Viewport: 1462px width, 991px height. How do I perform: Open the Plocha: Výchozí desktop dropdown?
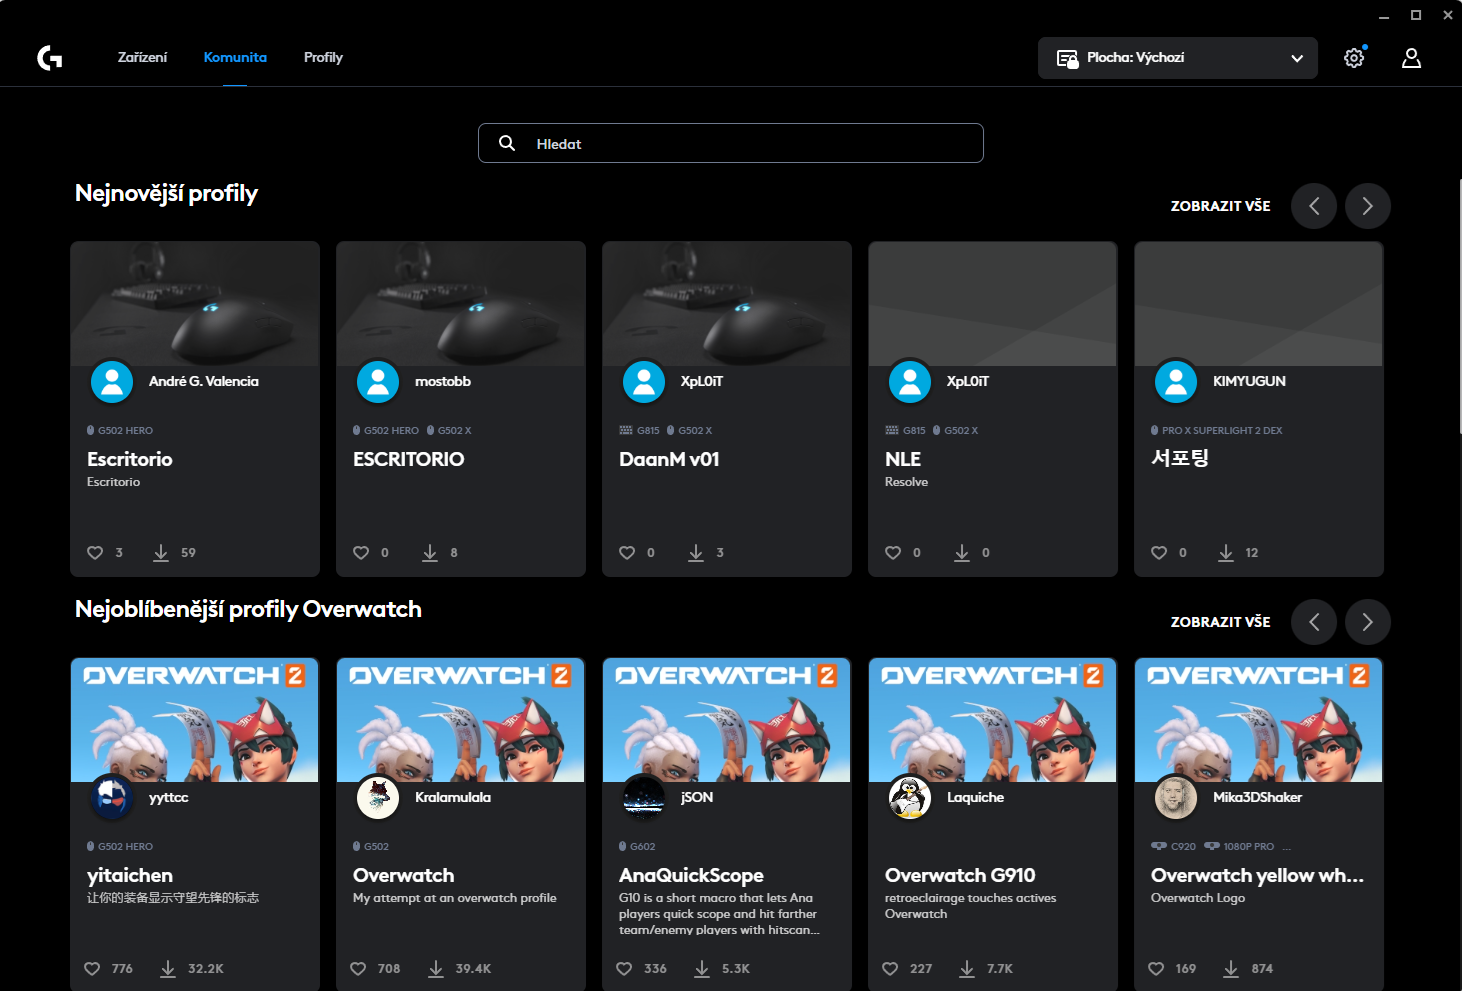(x=1177, y=57)
